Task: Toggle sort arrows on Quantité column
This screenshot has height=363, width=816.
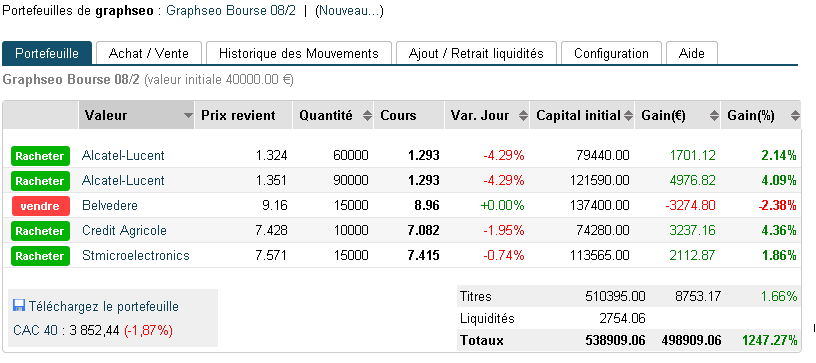Action: (x=367, y=116)
